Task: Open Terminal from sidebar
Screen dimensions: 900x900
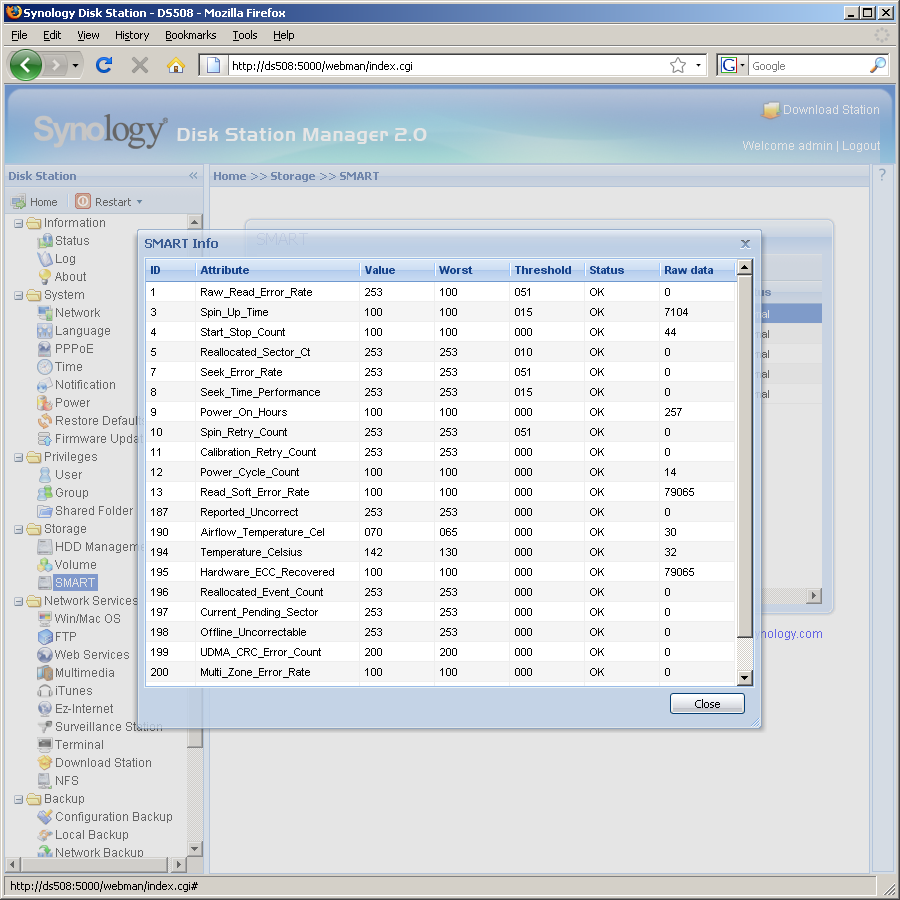Action: (79, 745)
